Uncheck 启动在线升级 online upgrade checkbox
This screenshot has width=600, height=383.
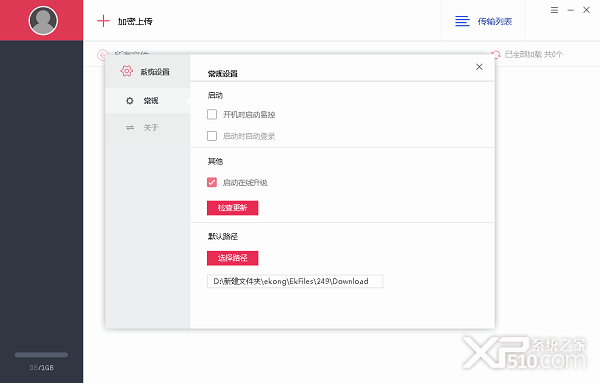[x=212, y=182]
